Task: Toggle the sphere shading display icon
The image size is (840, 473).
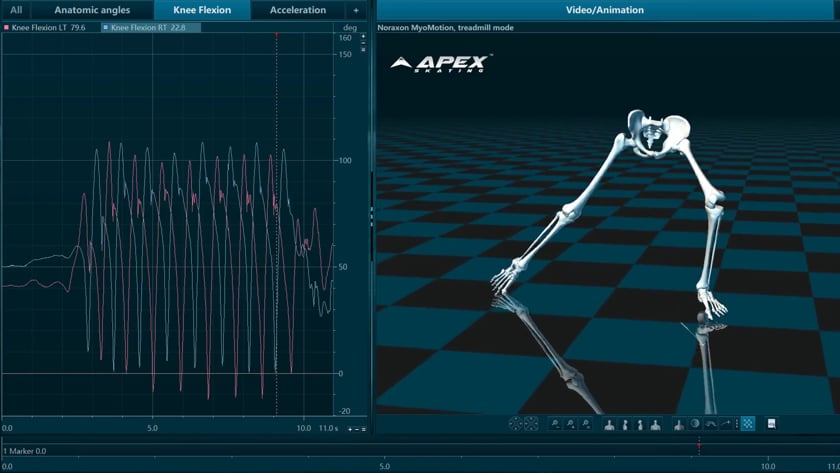Action: coord(695,424)
